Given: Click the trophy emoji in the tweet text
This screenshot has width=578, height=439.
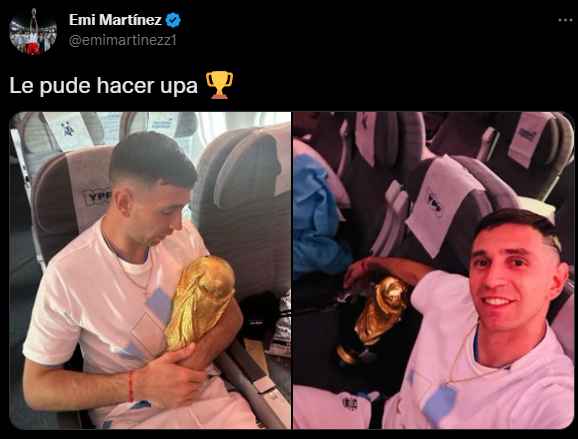Looking at the screenshot, I should tap(219, 85).
